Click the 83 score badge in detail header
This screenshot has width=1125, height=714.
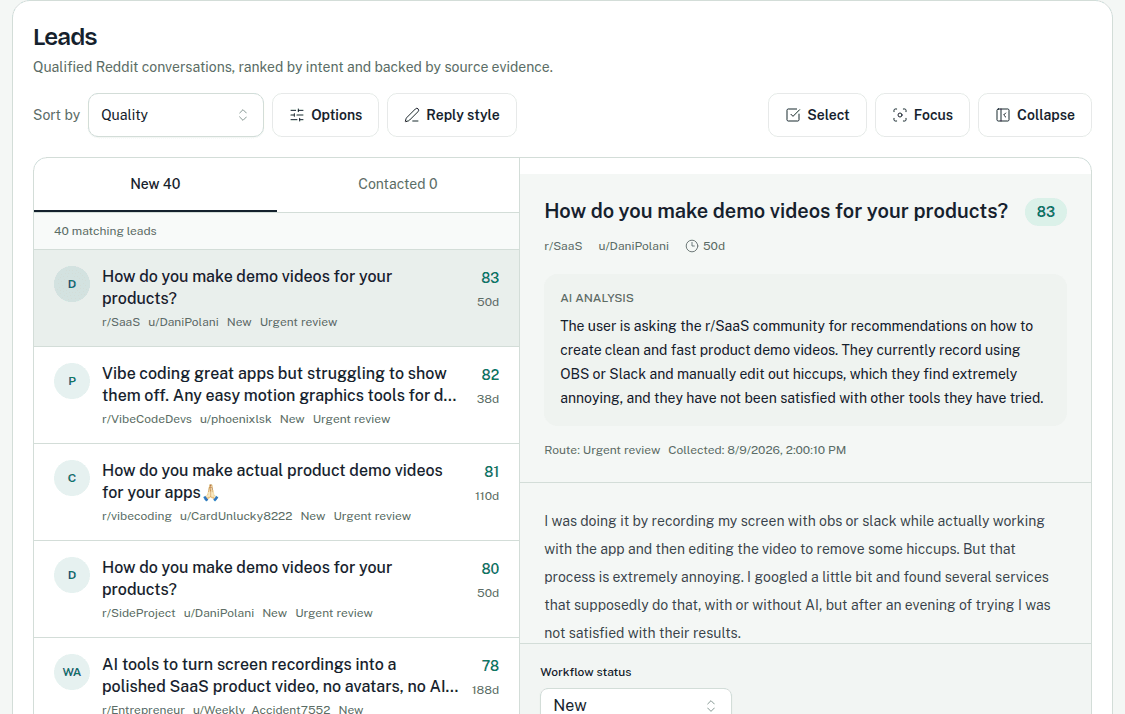coord(1045,212)
